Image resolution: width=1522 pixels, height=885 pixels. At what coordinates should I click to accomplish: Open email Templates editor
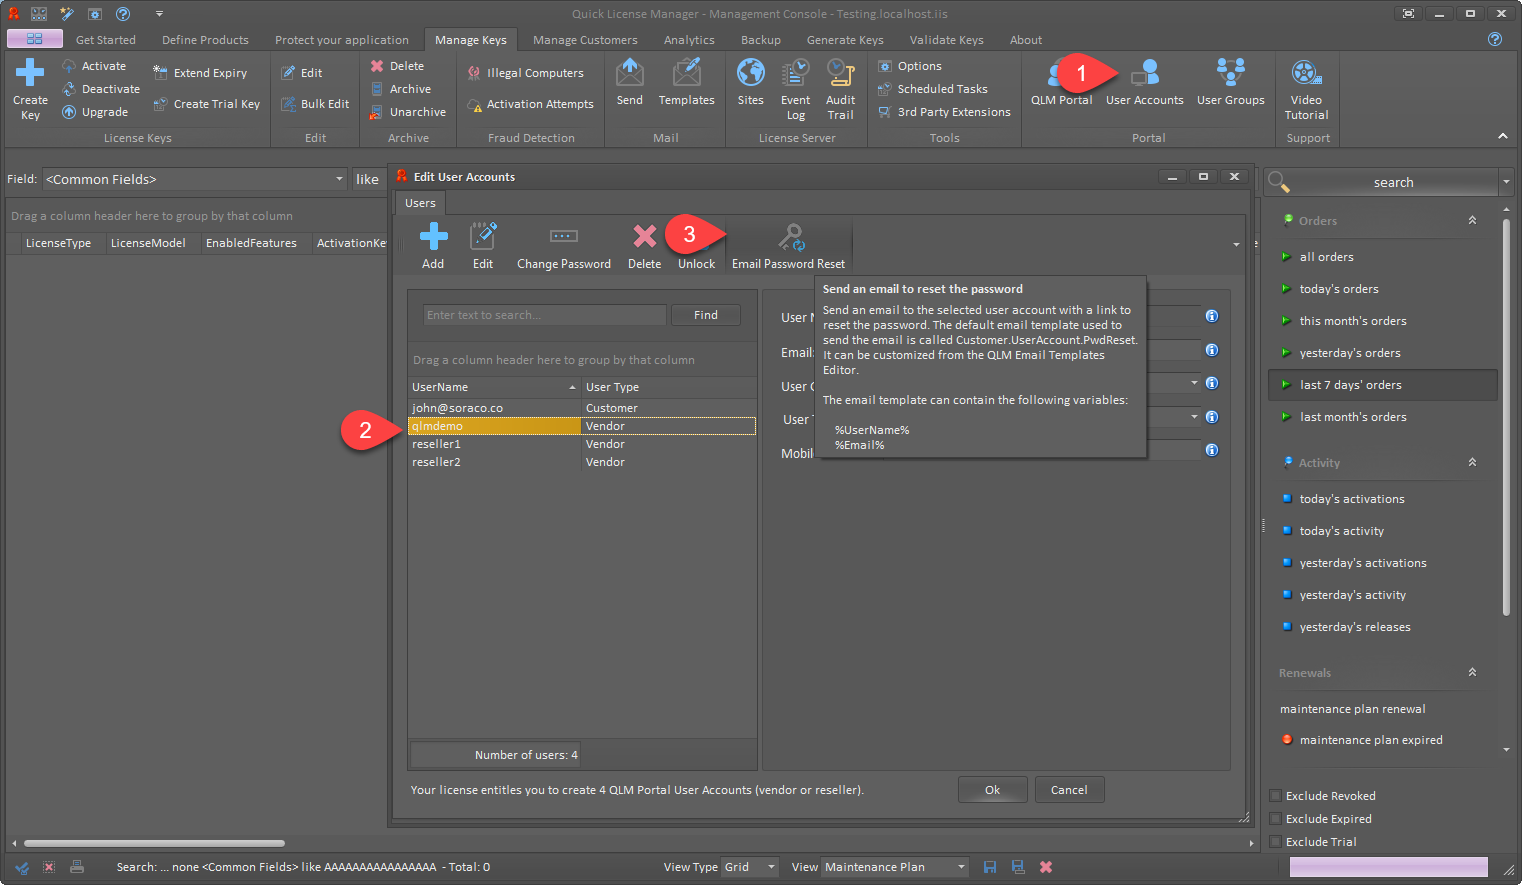(x=687, y=82)
